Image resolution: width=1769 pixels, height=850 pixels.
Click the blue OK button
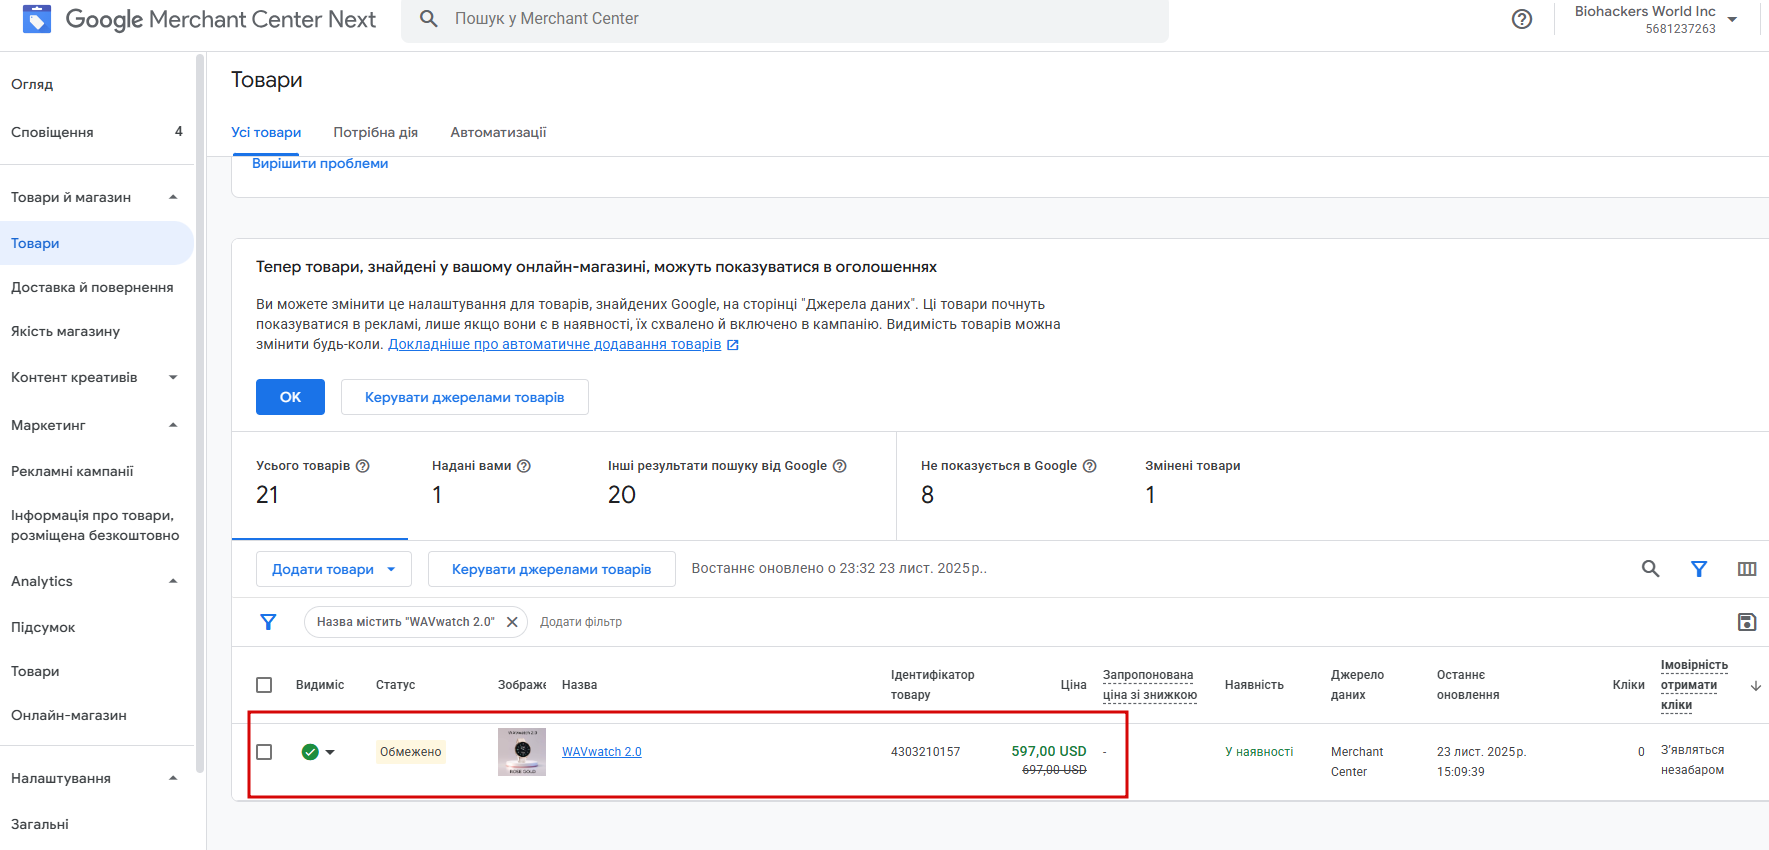point(290,397)
